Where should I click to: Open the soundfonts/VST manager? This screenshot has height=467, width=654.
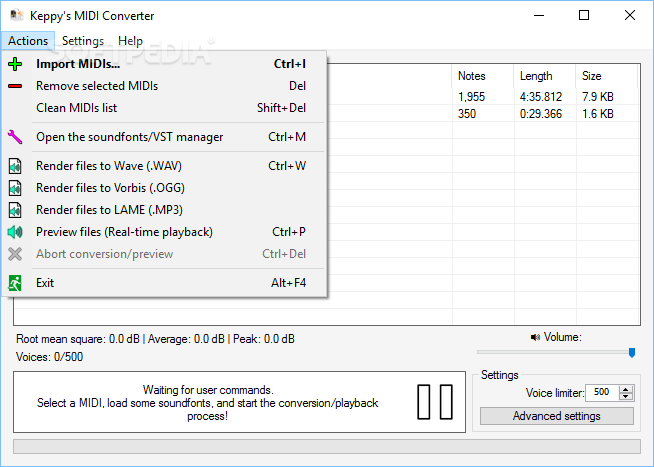[x=165, y=137]
